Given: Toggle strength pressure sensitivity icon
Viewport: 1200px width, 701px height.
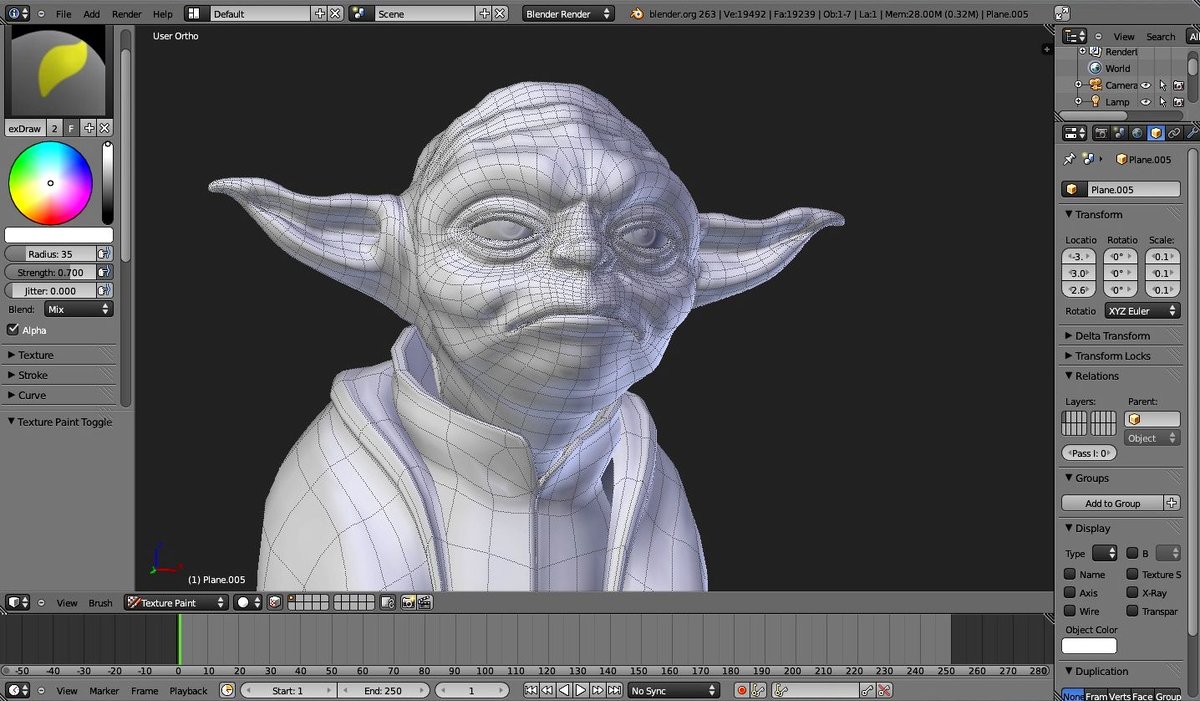Looking at the screenshot, I should [x=104, y=272].
